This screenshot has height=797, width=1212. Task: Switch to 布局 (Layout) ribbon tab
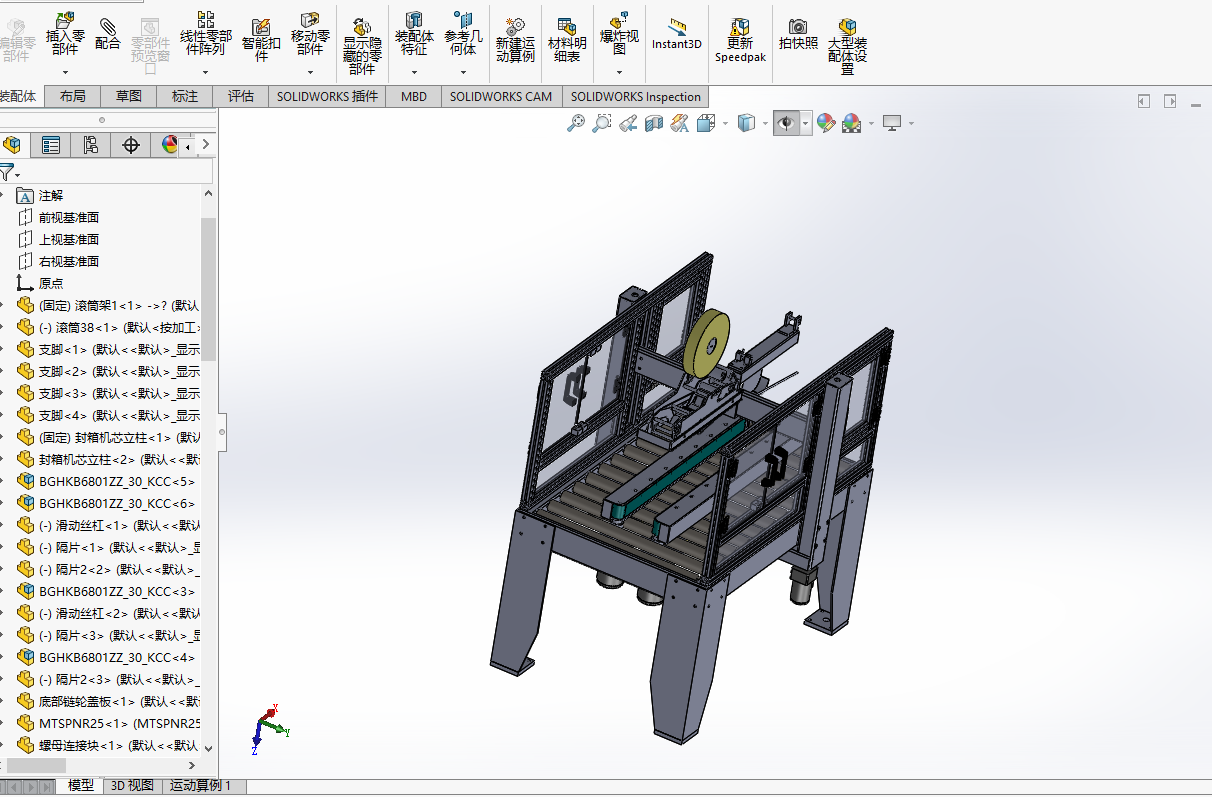(x=72, y=96)
